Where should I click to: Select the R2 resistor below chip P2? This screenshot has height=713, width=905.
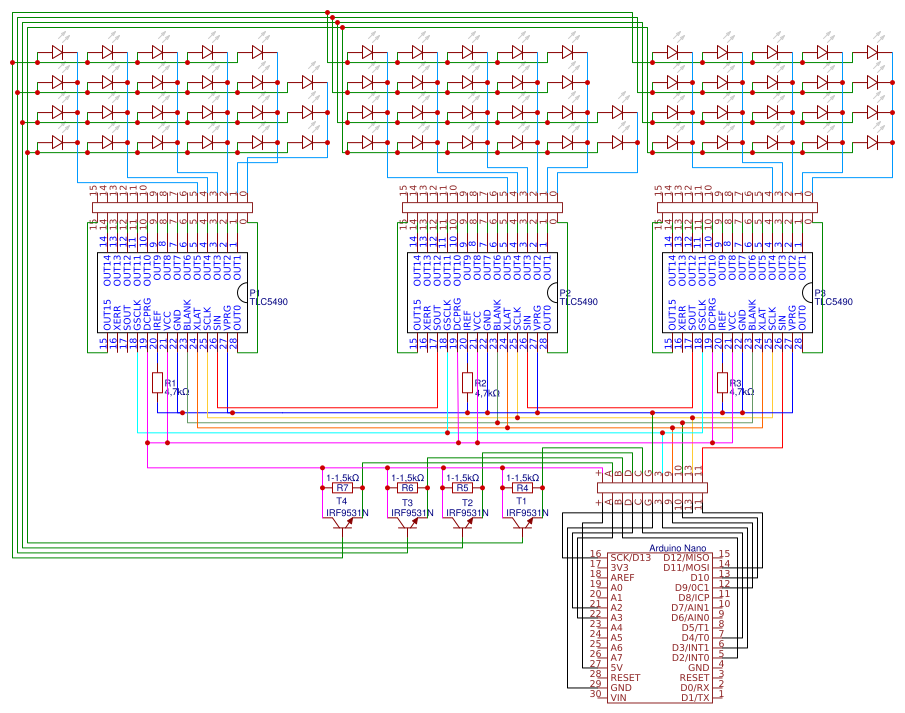pyautogui.click(x=466, y=383)
